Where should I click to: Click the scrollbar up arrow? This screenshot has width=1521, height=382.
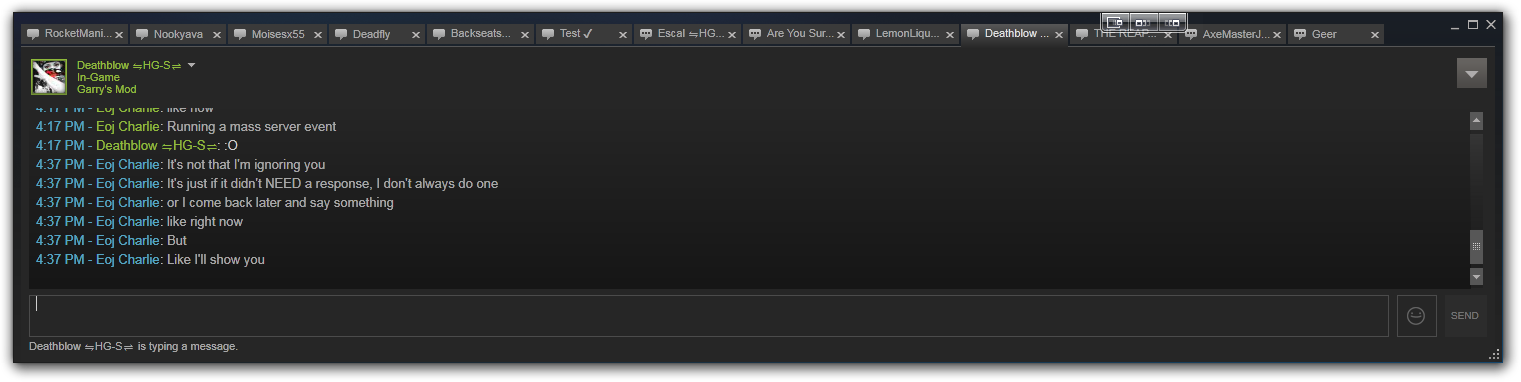[1476, 121]
